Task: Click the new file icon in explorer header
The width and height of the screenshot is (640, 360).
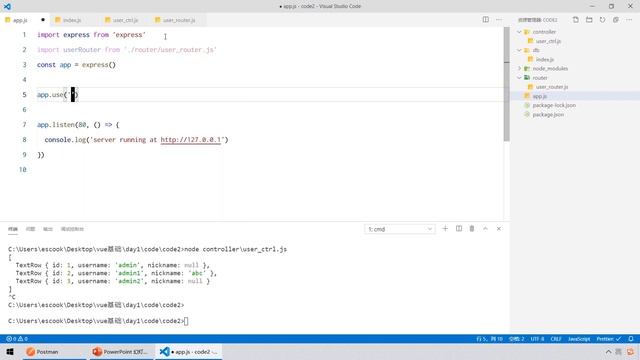Action: point(576,20)
